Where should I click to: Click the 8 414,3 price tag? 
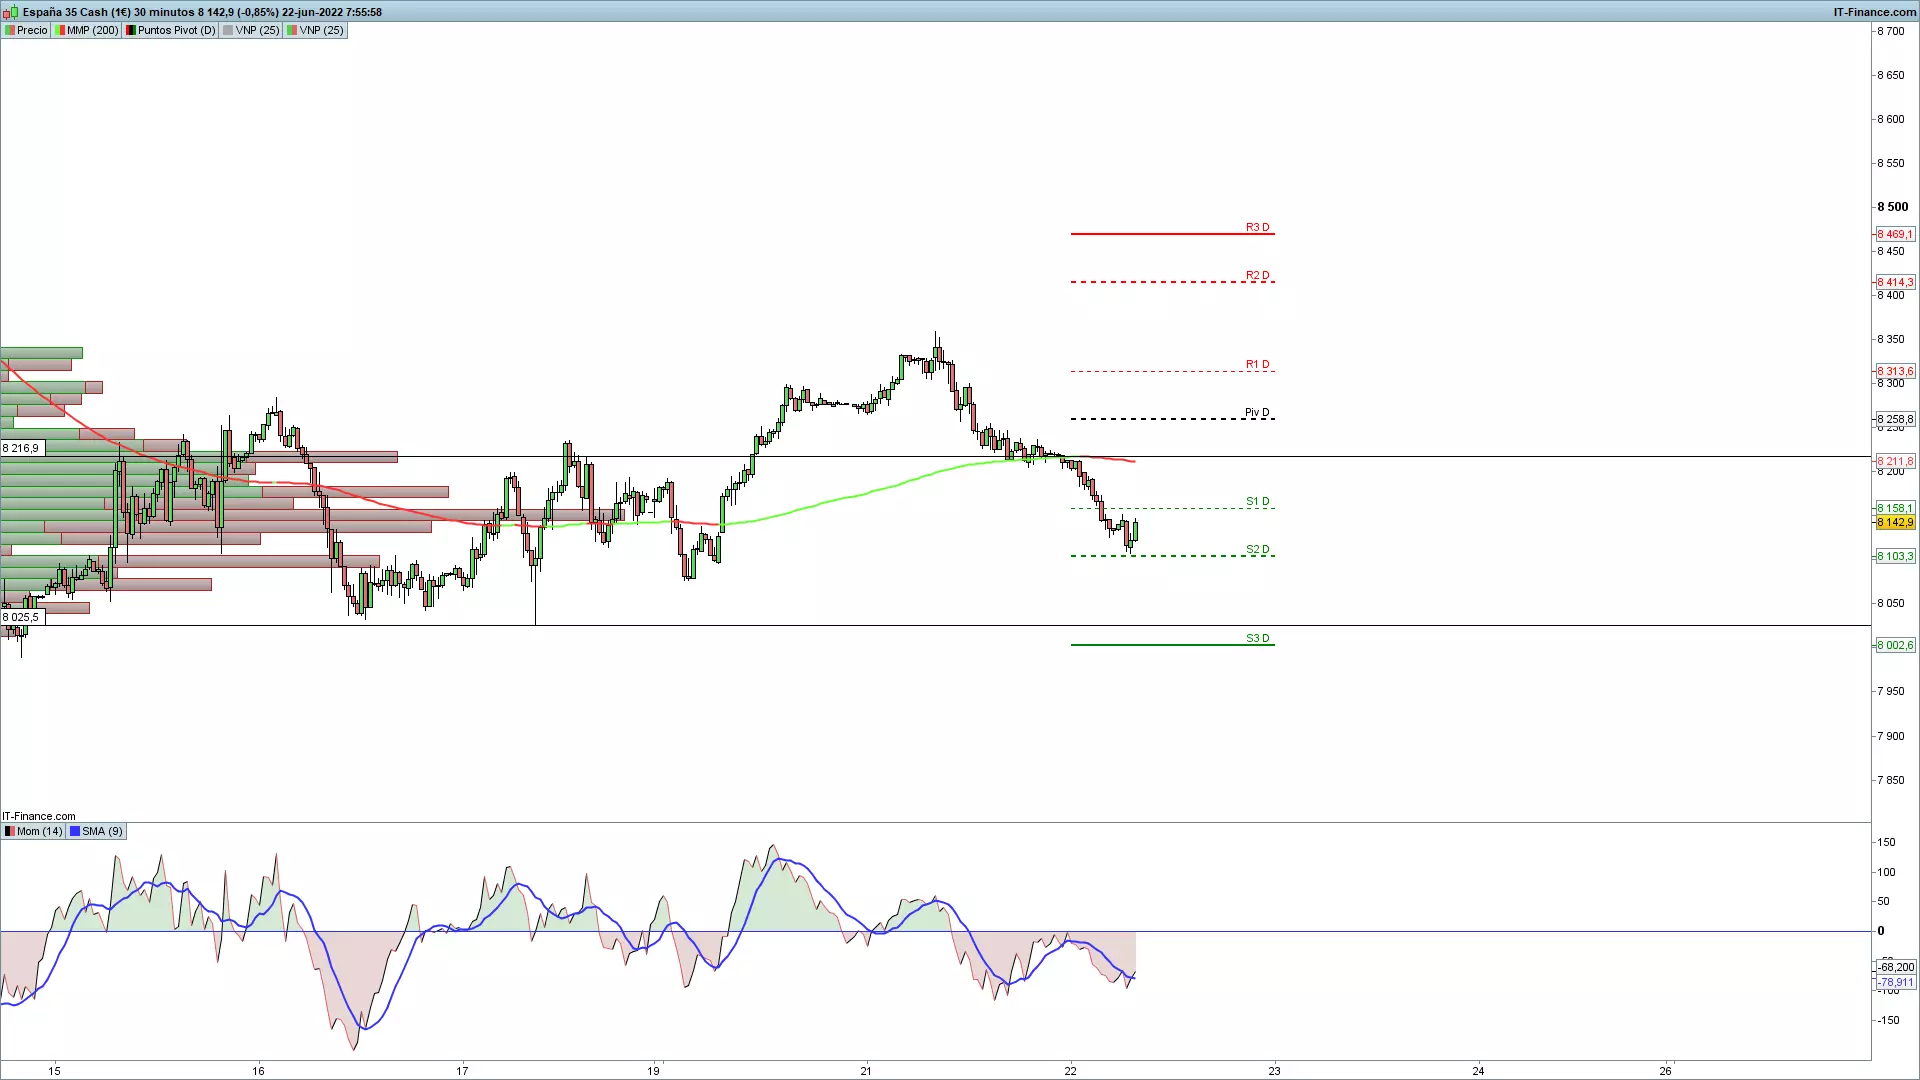[1895, 282]
